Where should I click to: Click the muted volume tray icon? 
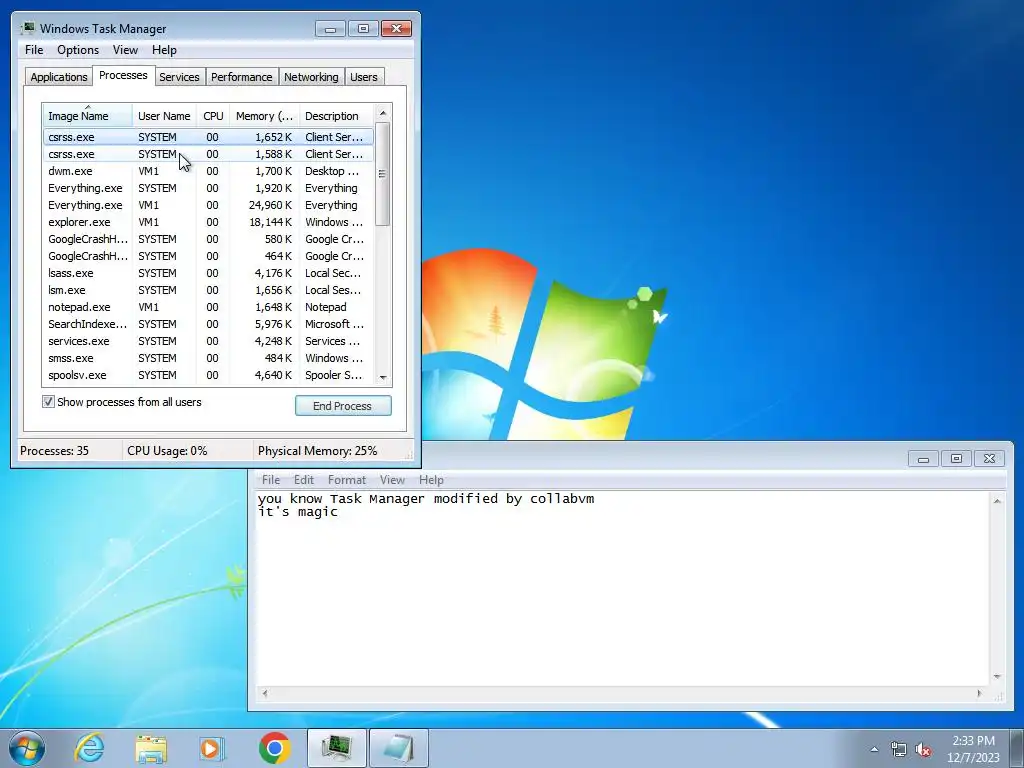click(923, 749)
